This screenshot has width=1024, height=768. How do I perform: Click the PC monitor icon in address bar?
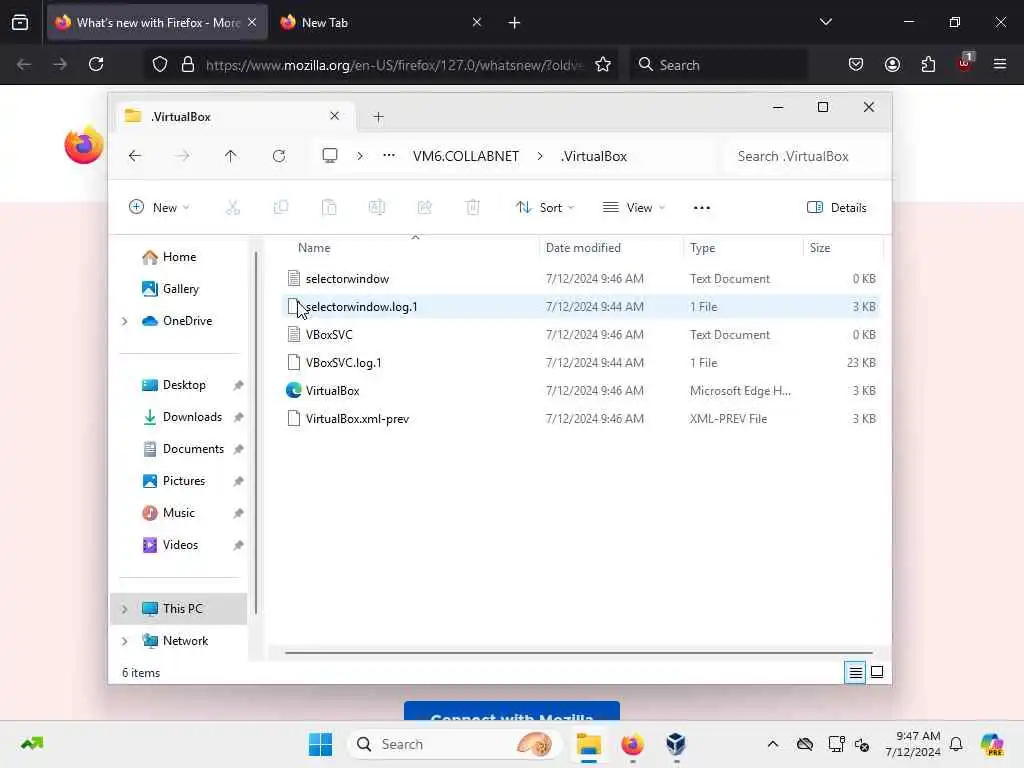(x=330, y=156)
